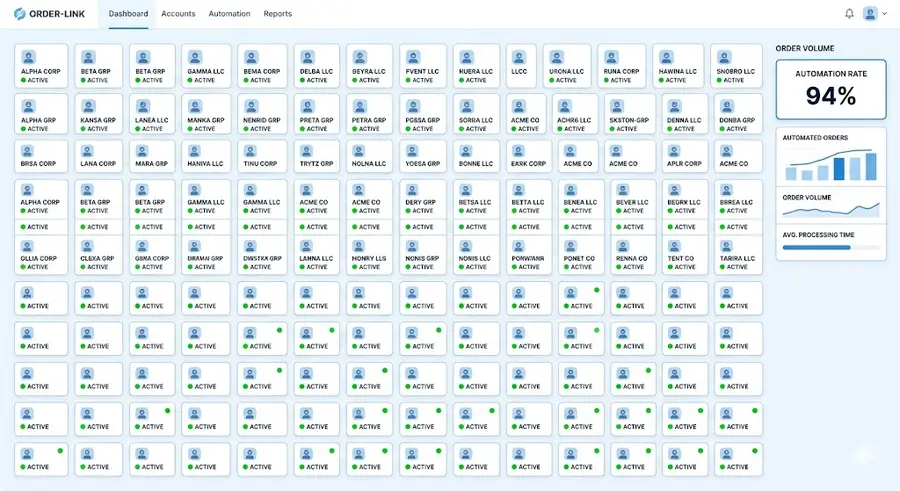
Task: Open the user profile avatar in the header
Action: coord(870,13)
